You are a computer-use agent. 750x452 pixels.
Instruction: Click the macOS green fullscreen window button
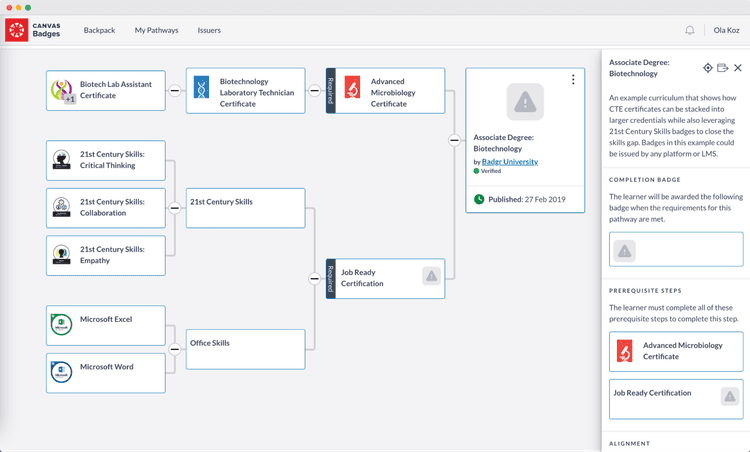tap(28, 8)
